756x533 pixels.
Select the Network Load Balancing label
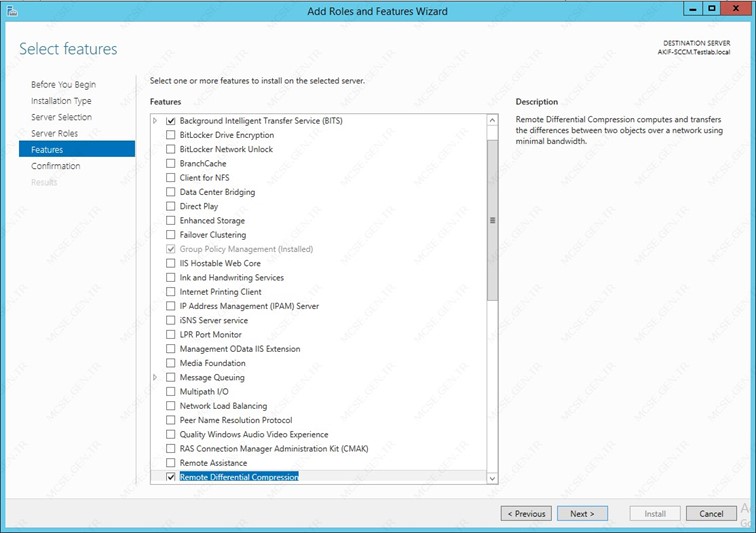coord(223,406)
